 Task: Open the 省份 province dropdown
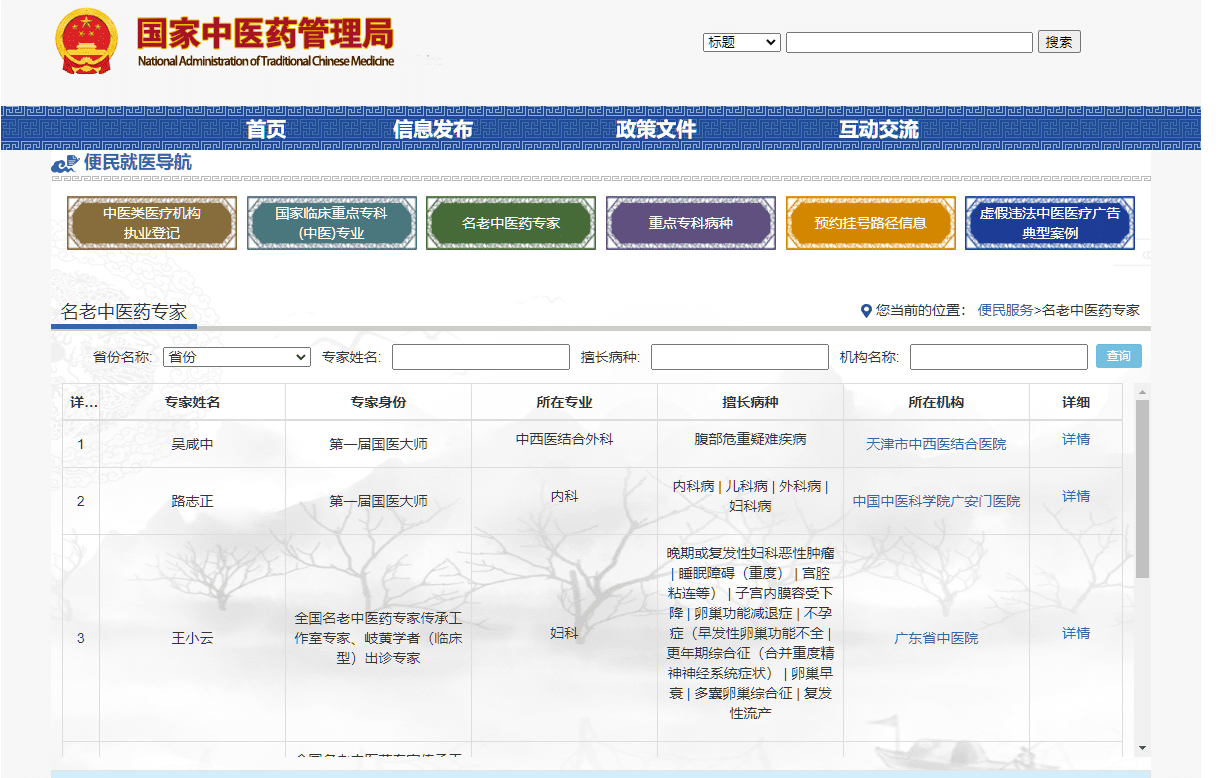[237, 357]
